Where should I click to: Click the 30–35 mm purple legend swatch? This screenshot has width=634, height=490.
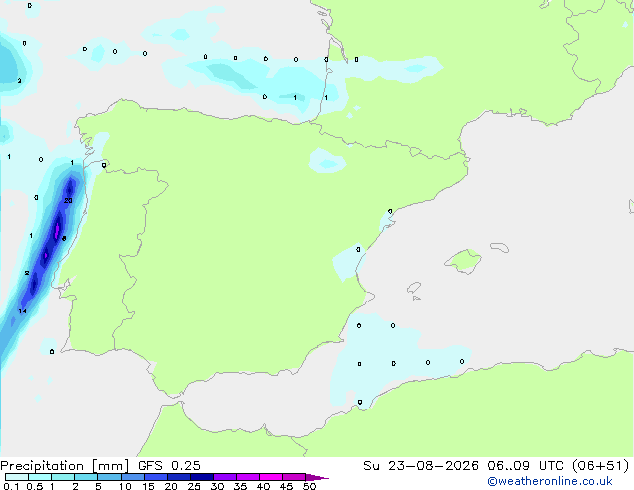click(x=224, y=477)
